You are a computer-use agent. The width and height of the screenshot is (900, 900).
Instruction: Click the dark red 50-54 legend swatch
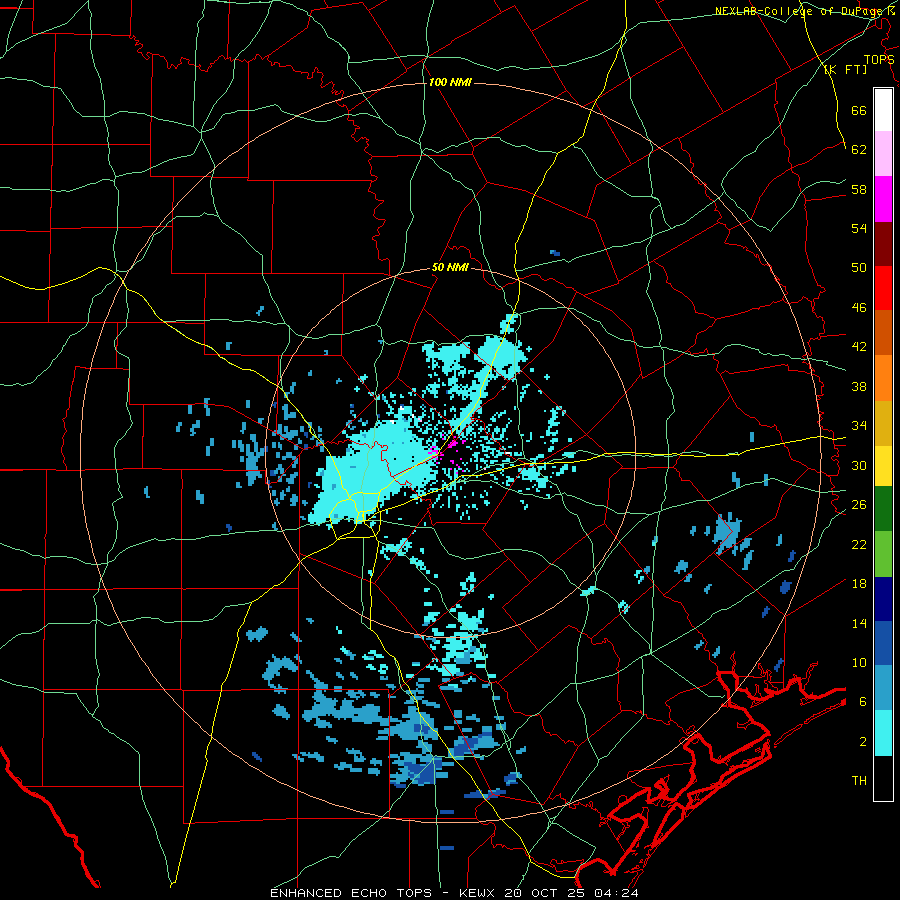coord(883,243)
